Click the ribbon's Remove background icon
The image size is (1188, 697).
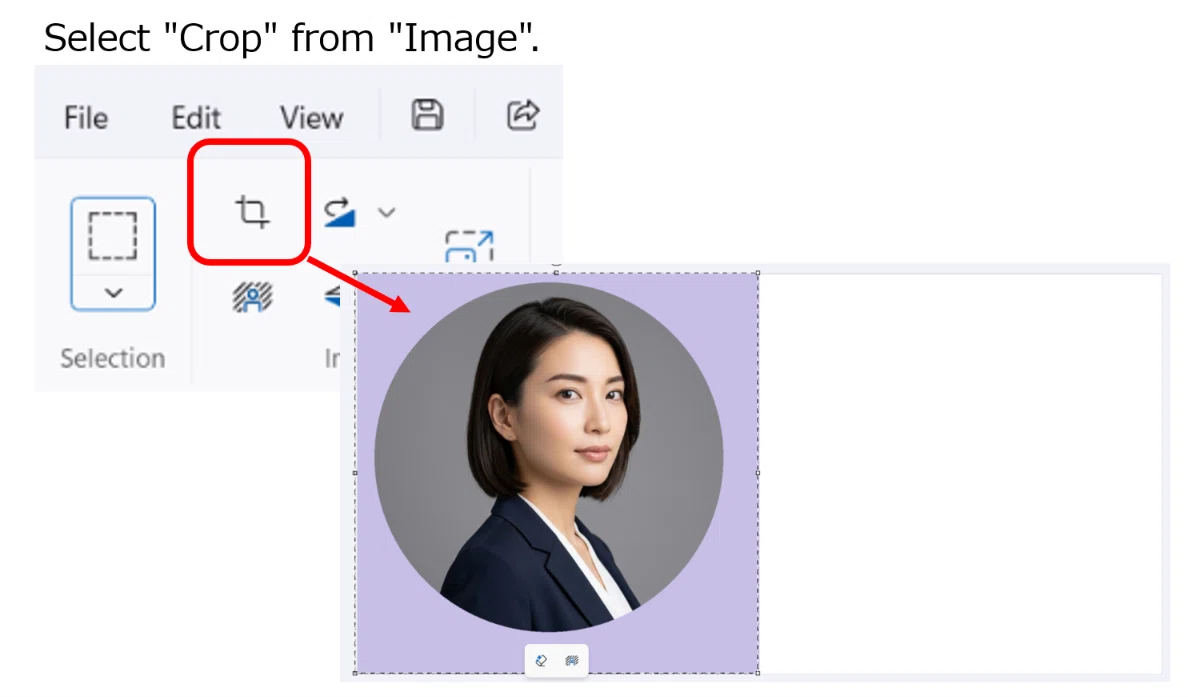pyautogui.click(x=252, y=297)
